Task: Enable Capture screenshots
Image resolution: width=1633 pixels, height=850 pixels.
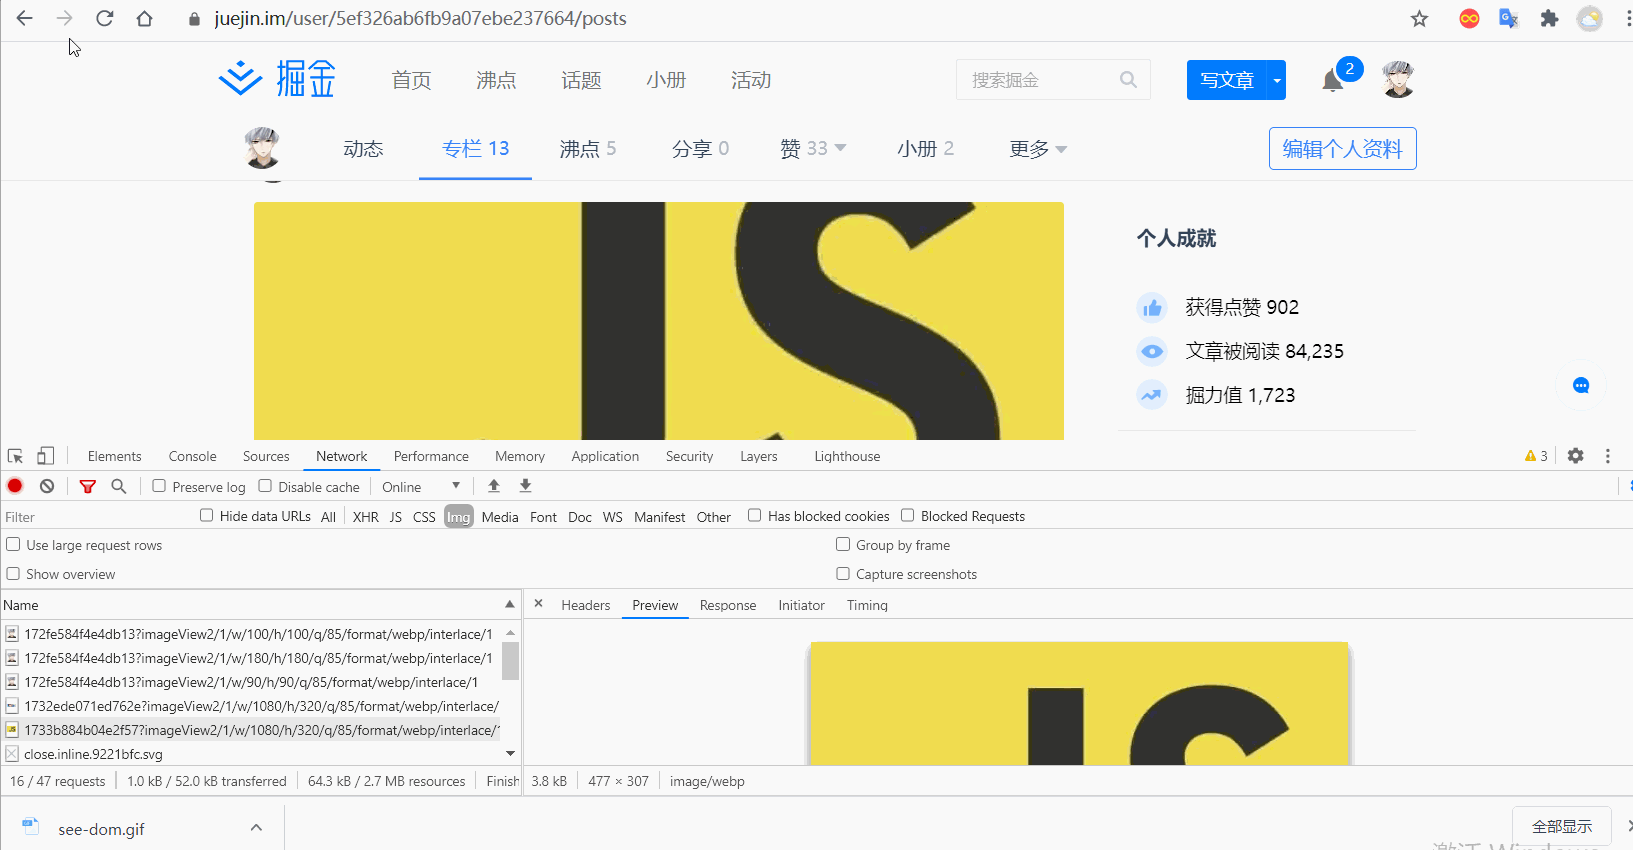Action: tap(843, 573)
